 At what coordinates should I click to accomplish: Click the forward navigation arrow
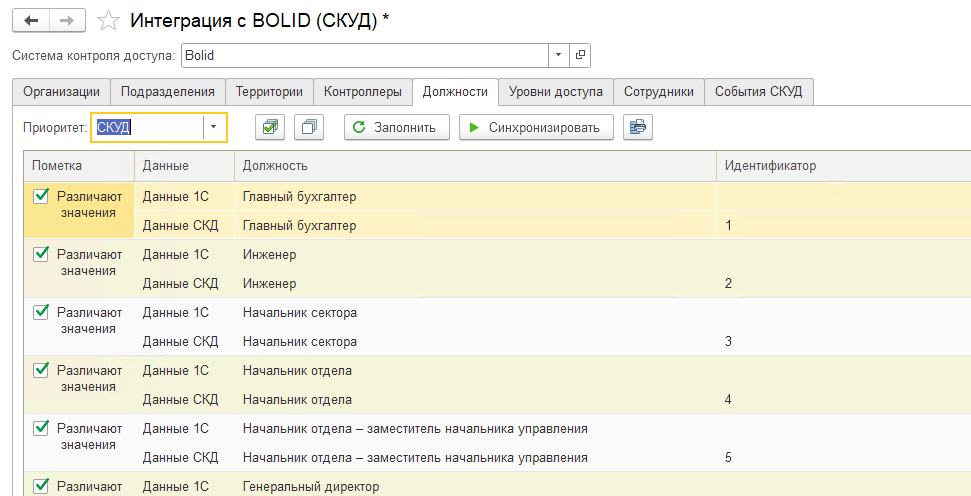(x=66, y=20)
